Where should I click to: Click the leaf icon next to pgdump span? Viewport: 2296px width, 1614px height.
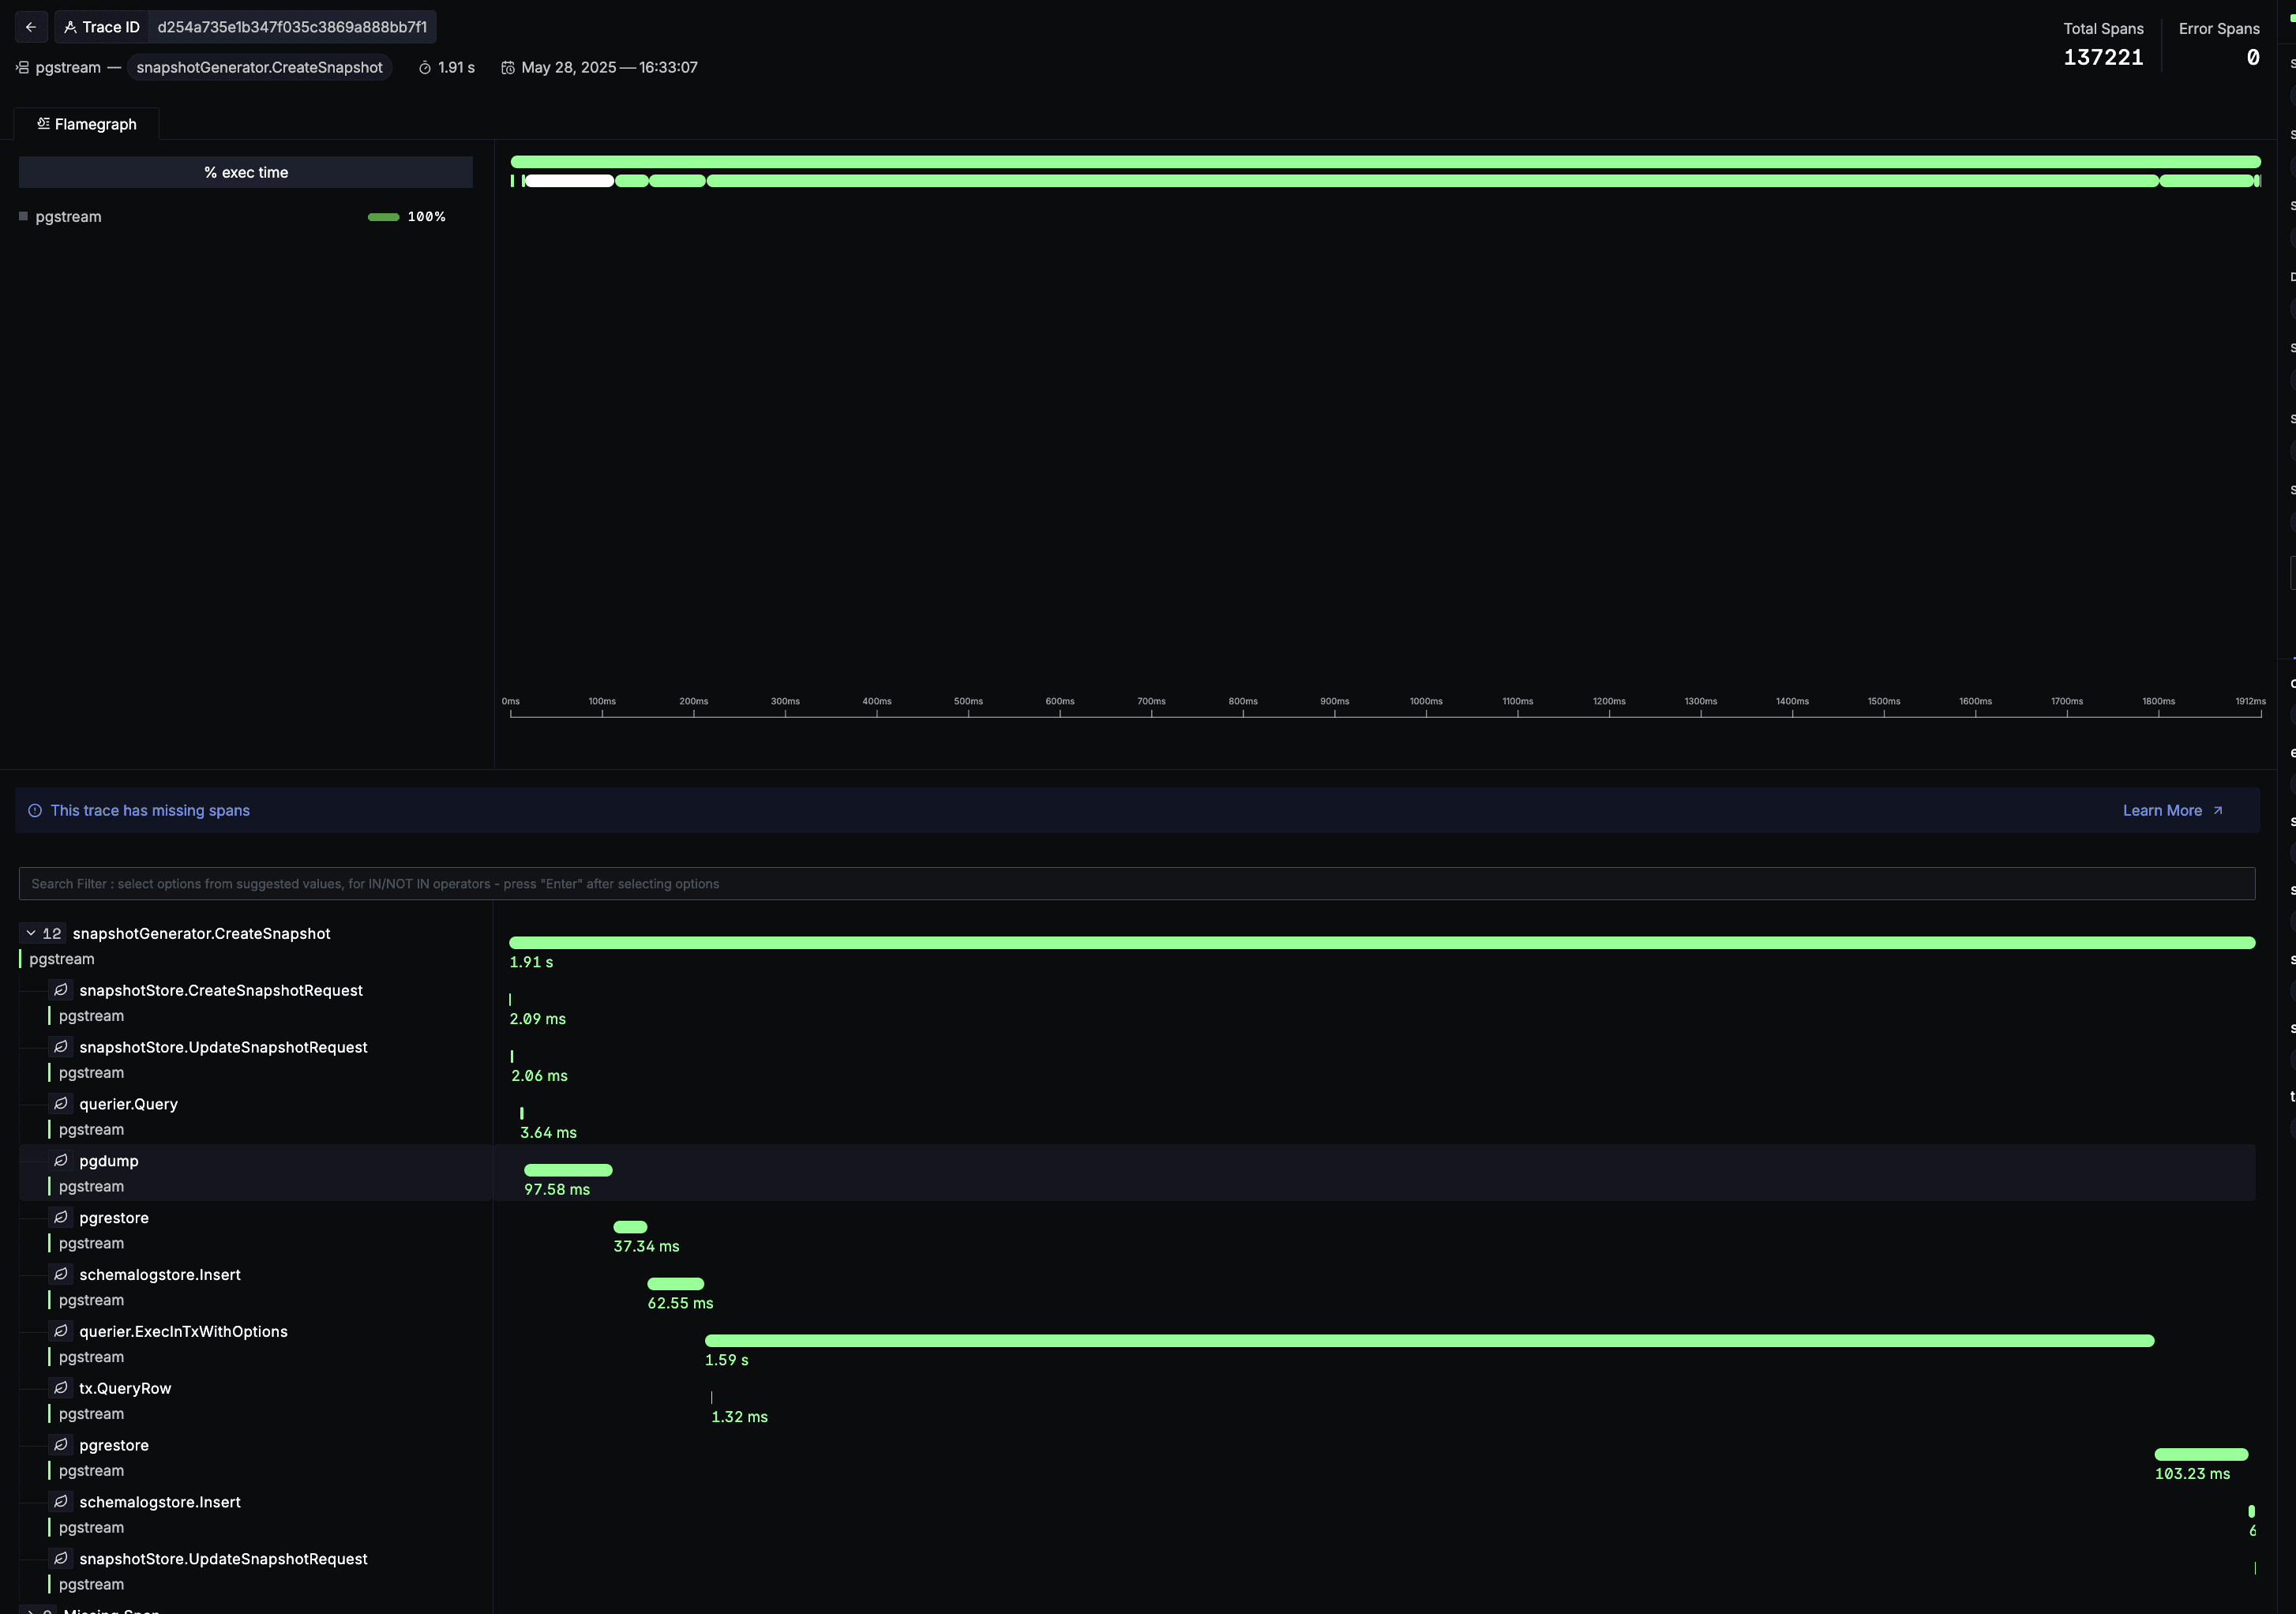tap(61, 1161)
